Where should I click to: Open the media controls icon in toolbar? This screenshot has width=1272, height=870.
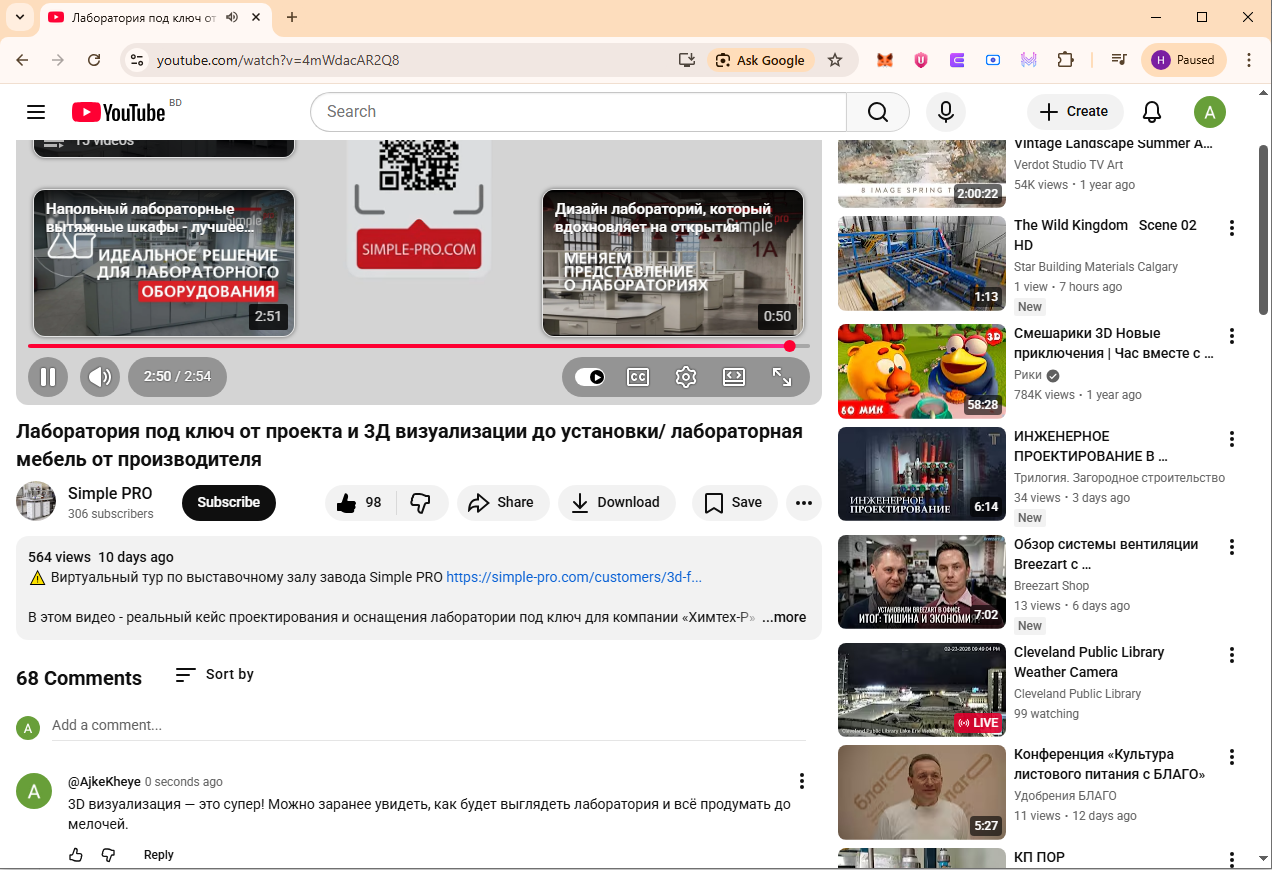click(x=1119, y=60)
